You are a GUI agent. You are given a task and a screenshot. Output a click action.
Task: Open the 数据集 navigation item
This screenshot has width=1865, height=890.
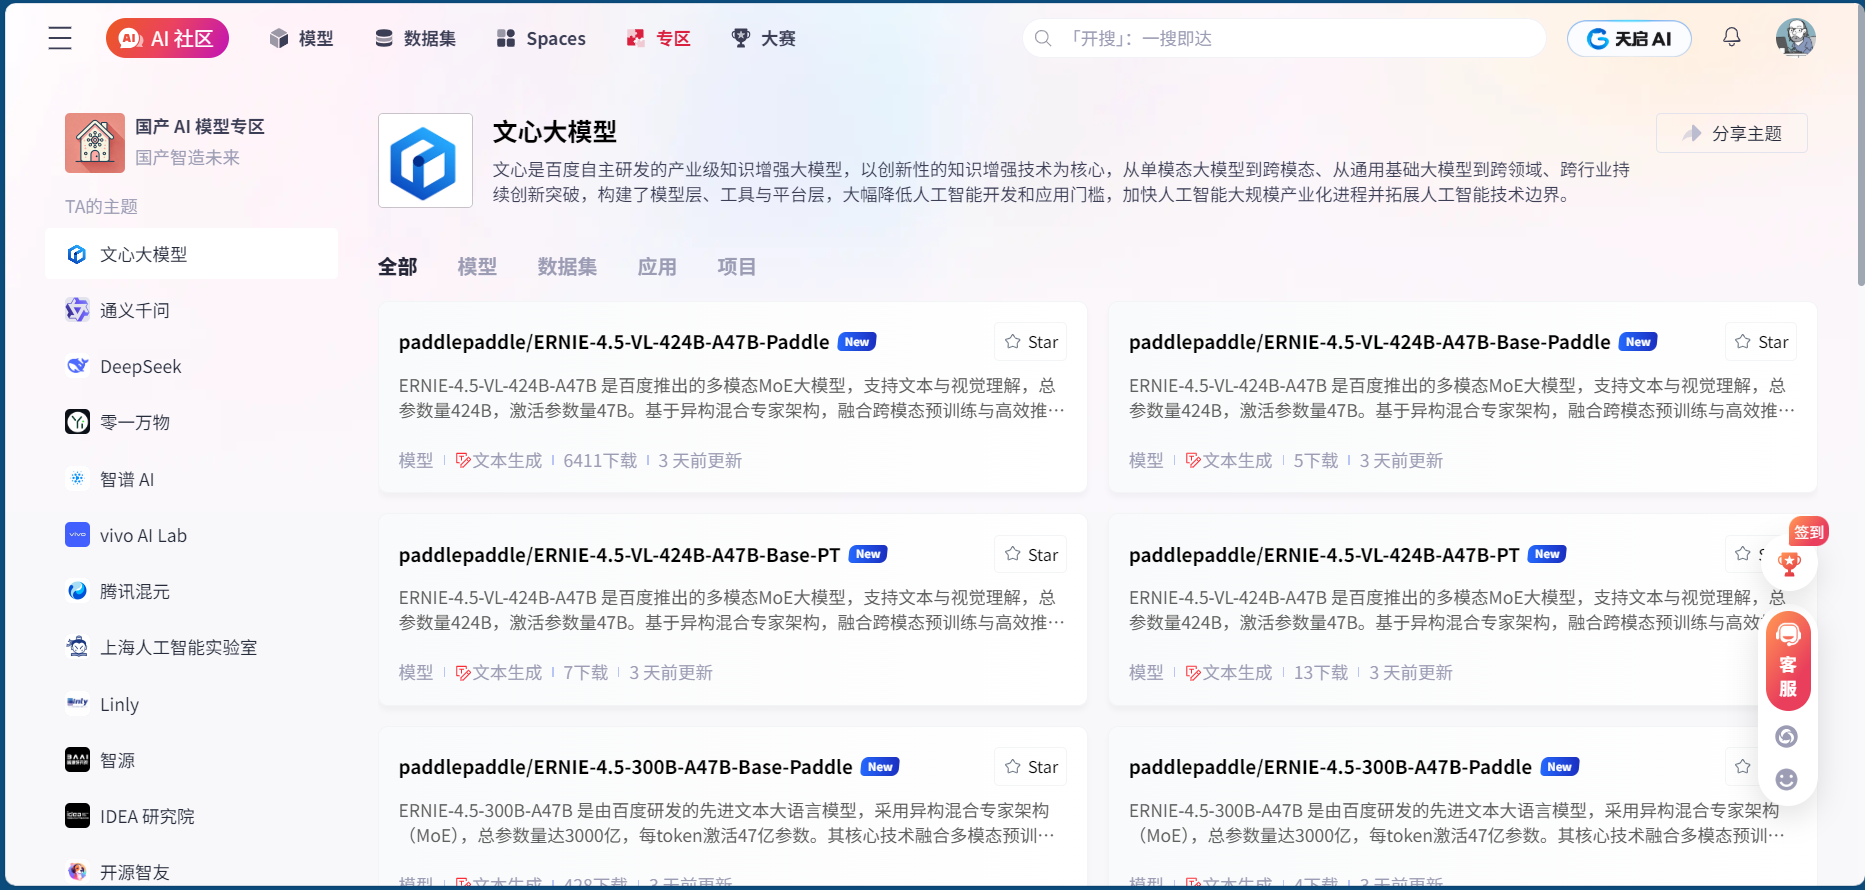point(415,38)
